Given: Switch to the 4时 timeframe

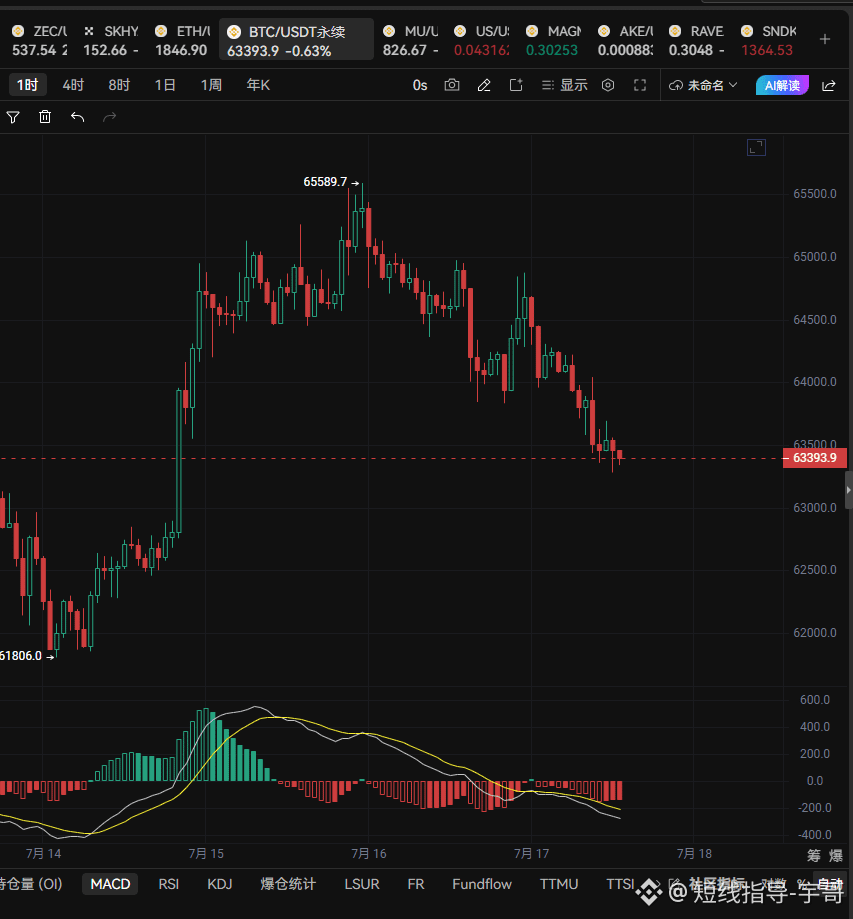Looking at the screenshot, I should 73,86.
